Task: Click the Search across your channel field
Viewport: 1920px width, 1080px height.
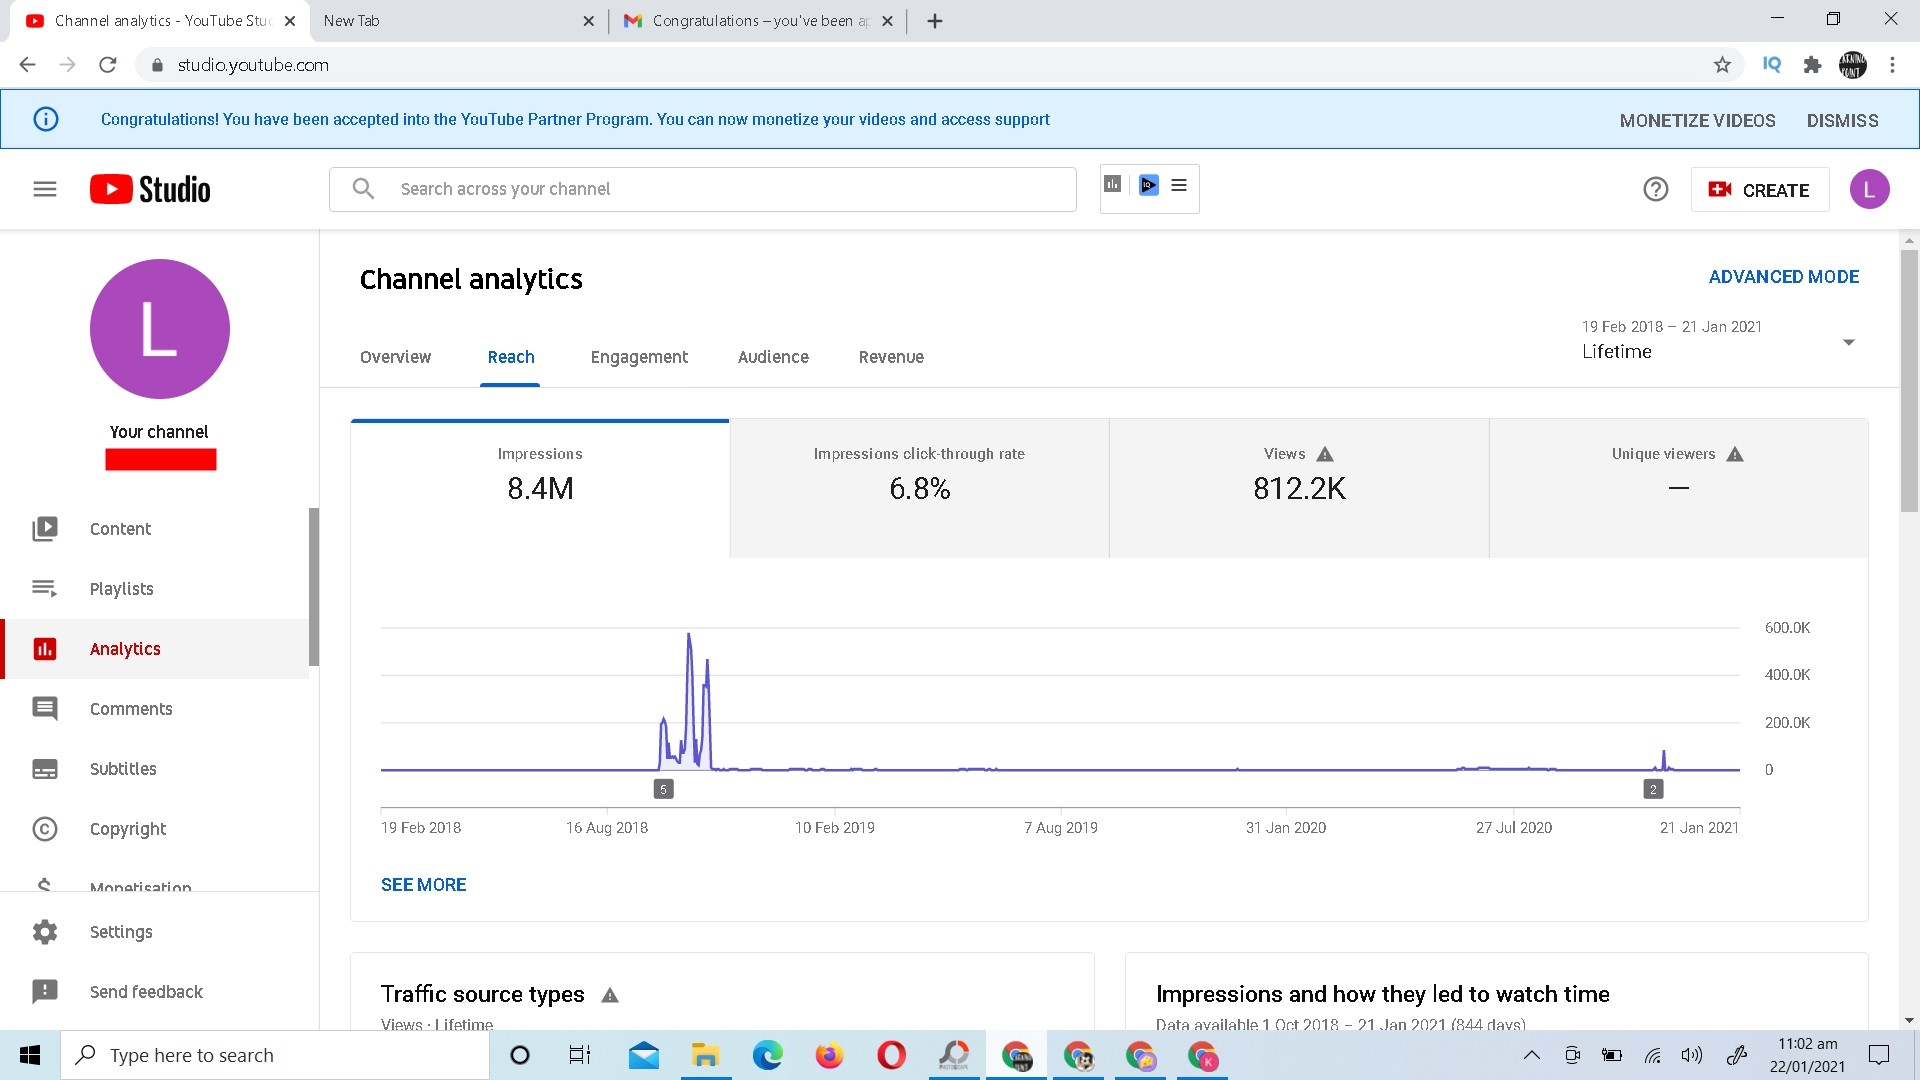Action: point(703,189)
